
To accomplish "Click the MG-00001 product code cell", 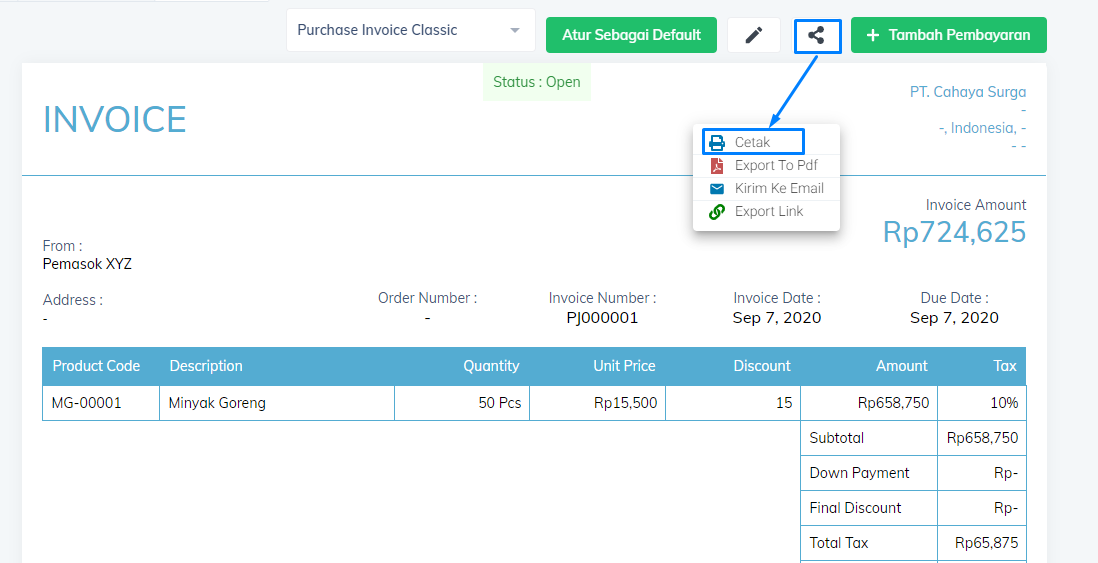I will click(x=101, y=403).
